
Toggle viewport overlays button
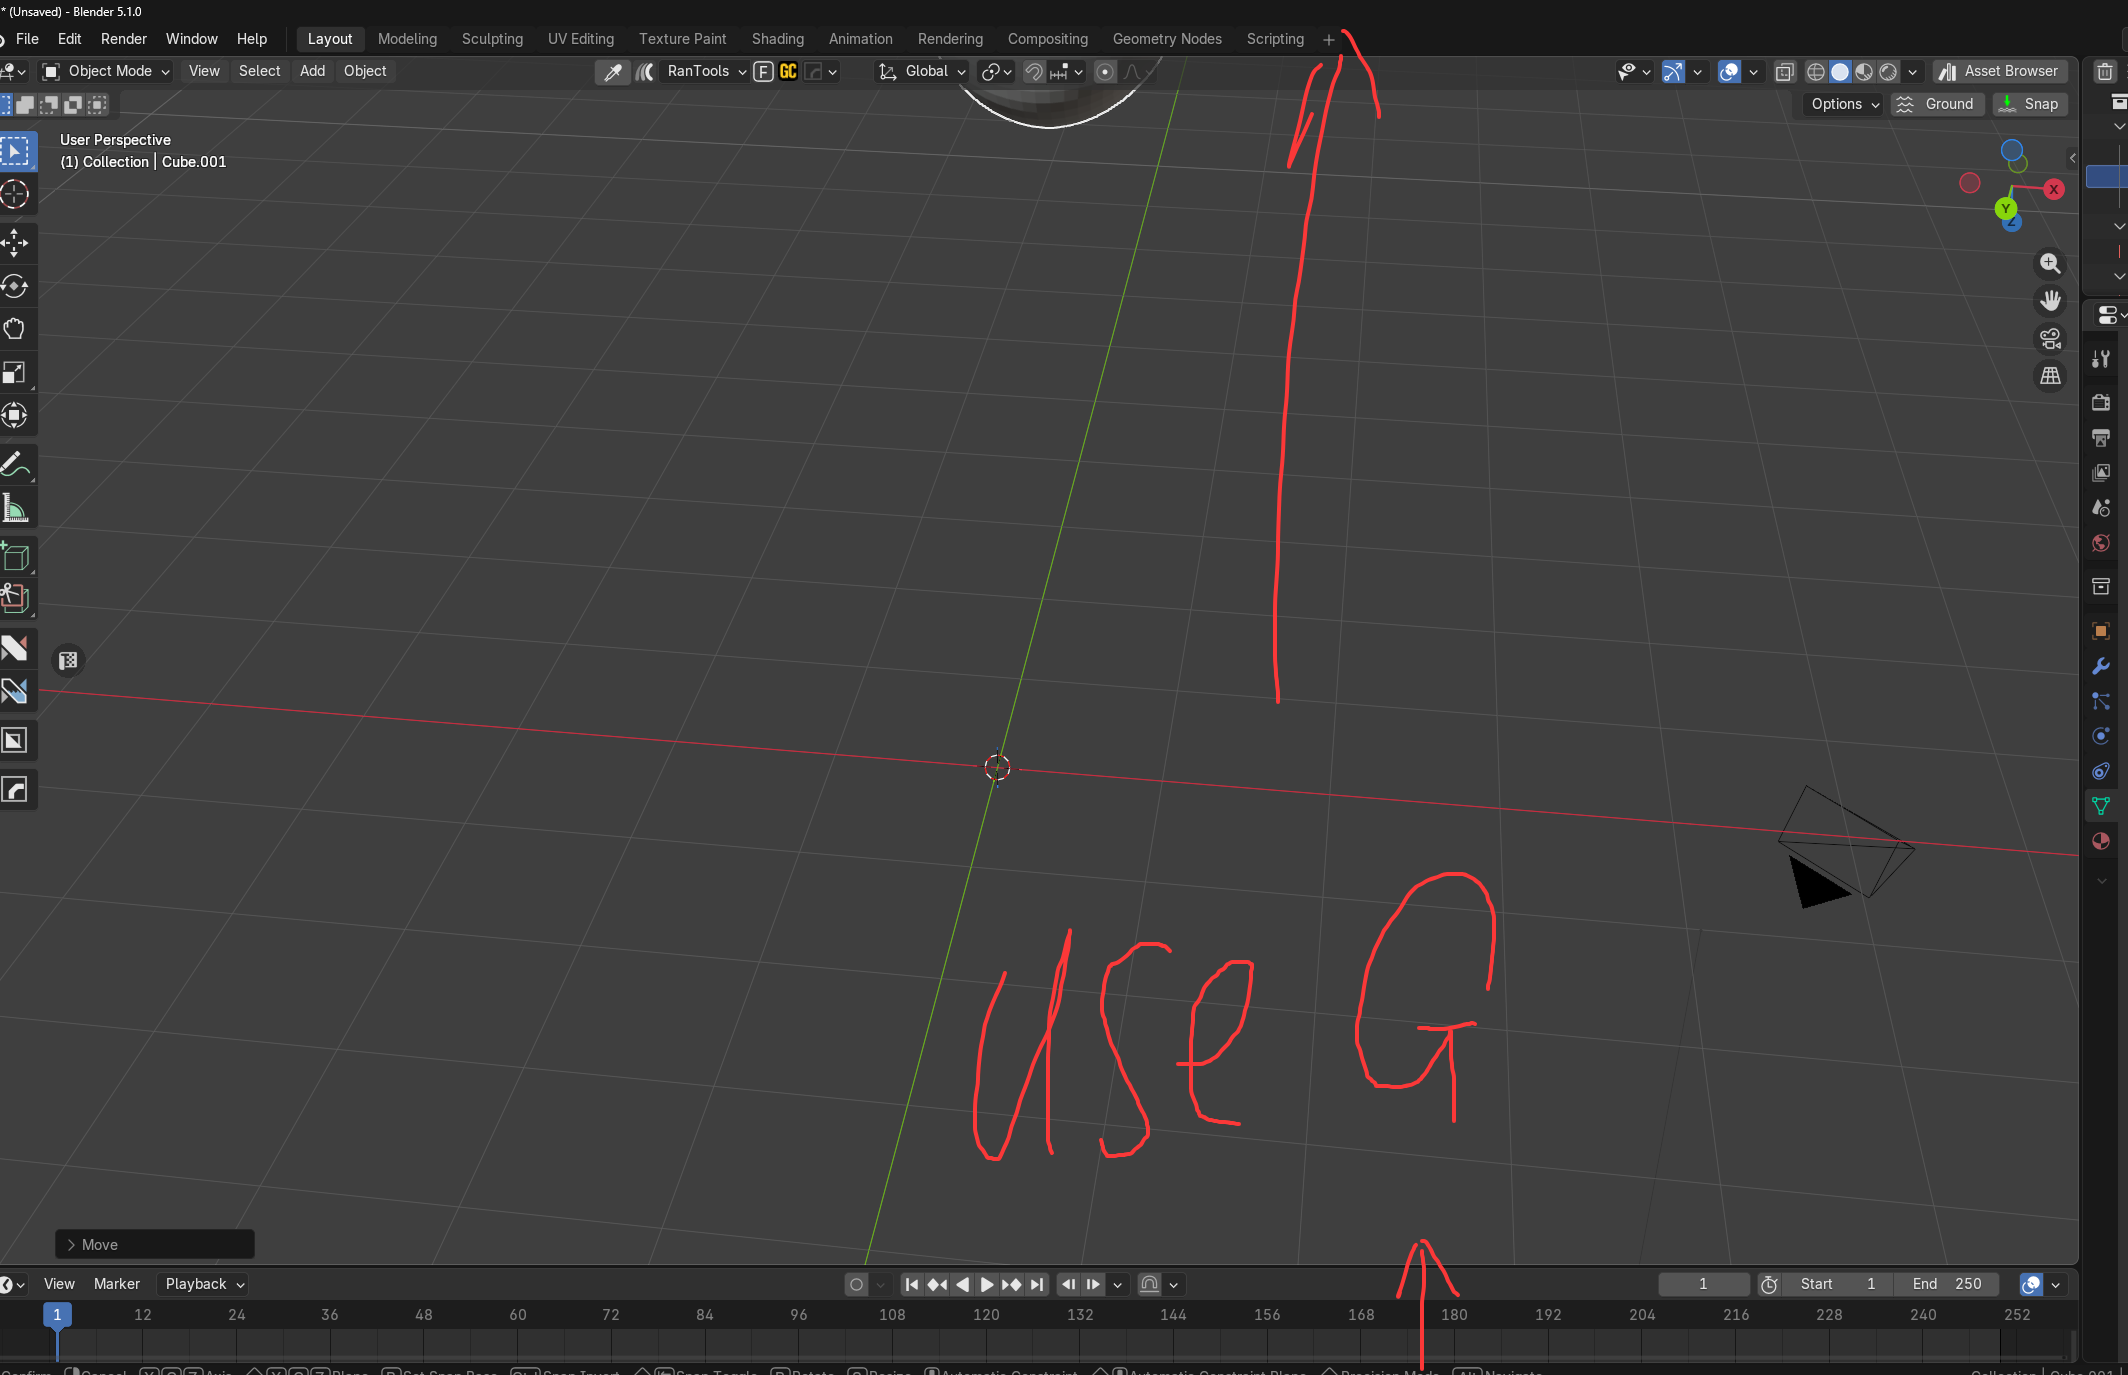point(1729,71)
